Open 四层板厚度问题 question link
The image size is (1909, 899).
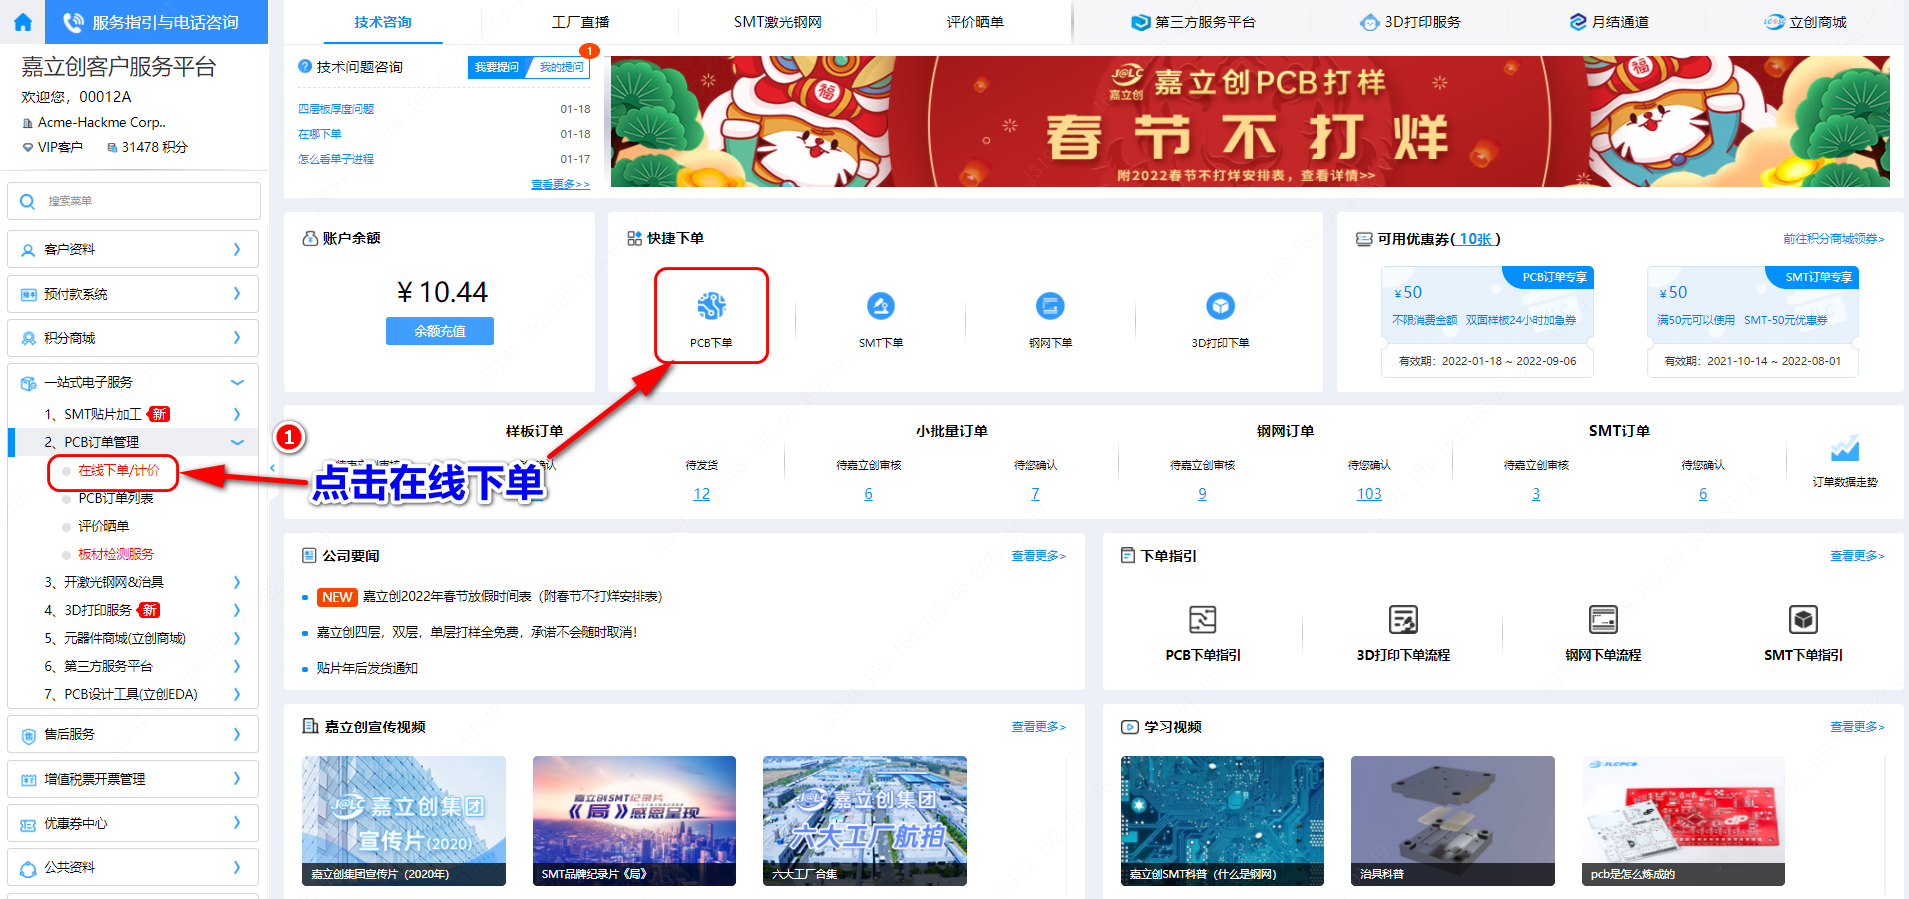click(336, 109)
